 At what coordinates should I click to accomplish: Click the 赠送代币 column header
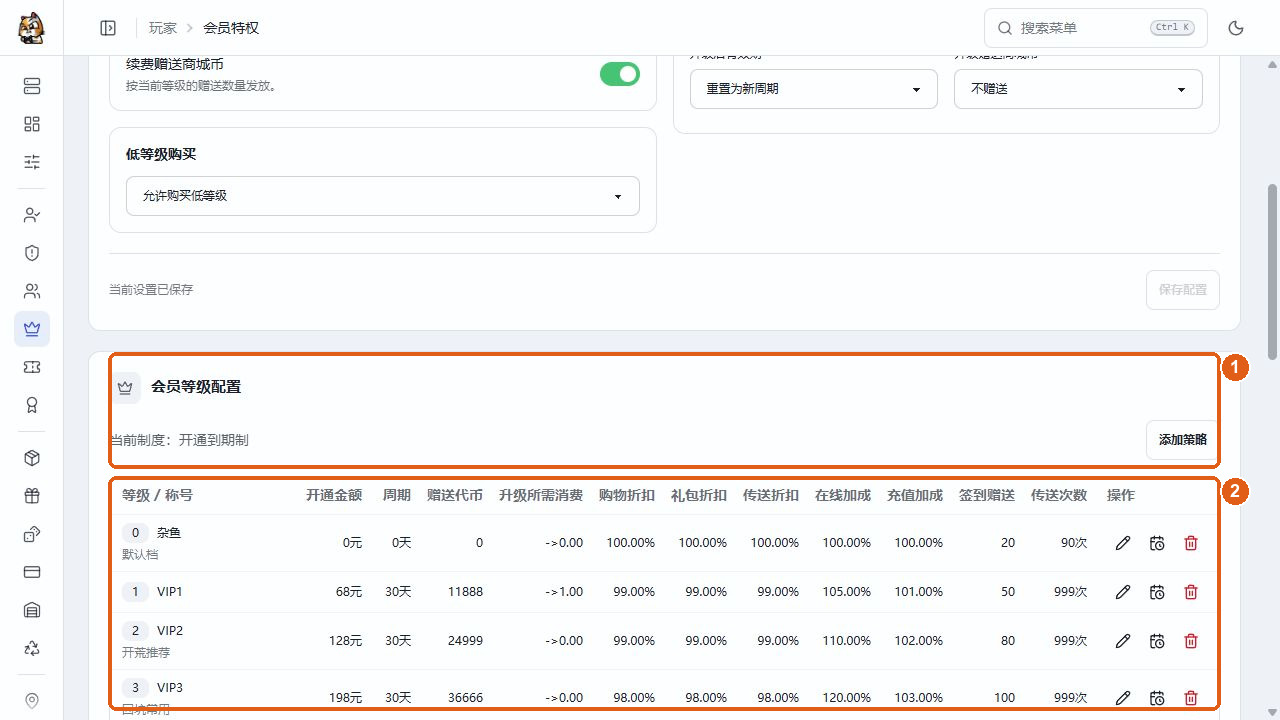455,495
